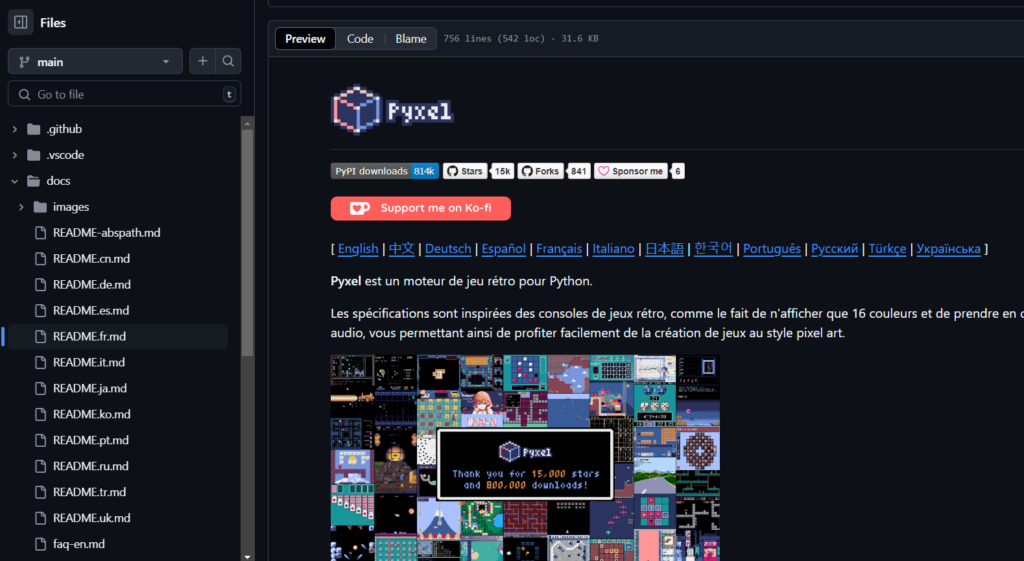
Task: Open README.cn.md file
Action: (91, 259)
